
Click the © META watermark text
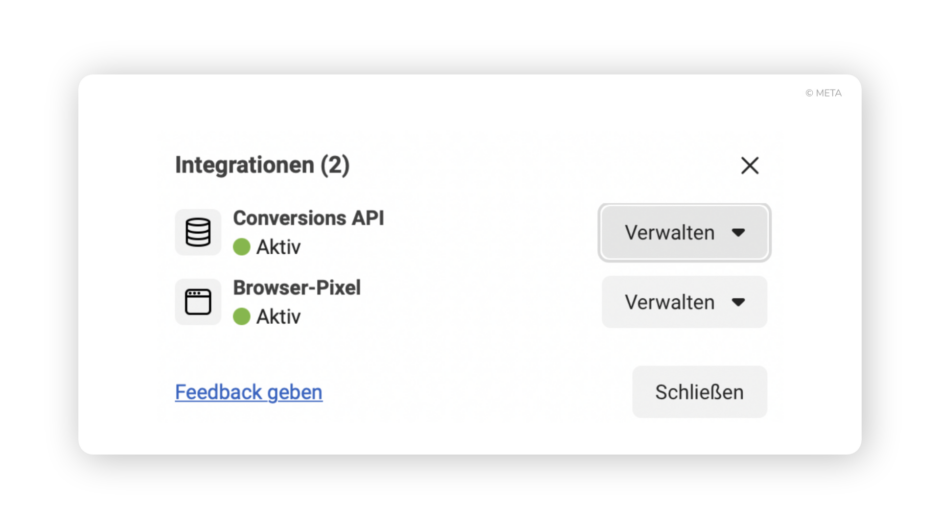click(x=824, y=93)
